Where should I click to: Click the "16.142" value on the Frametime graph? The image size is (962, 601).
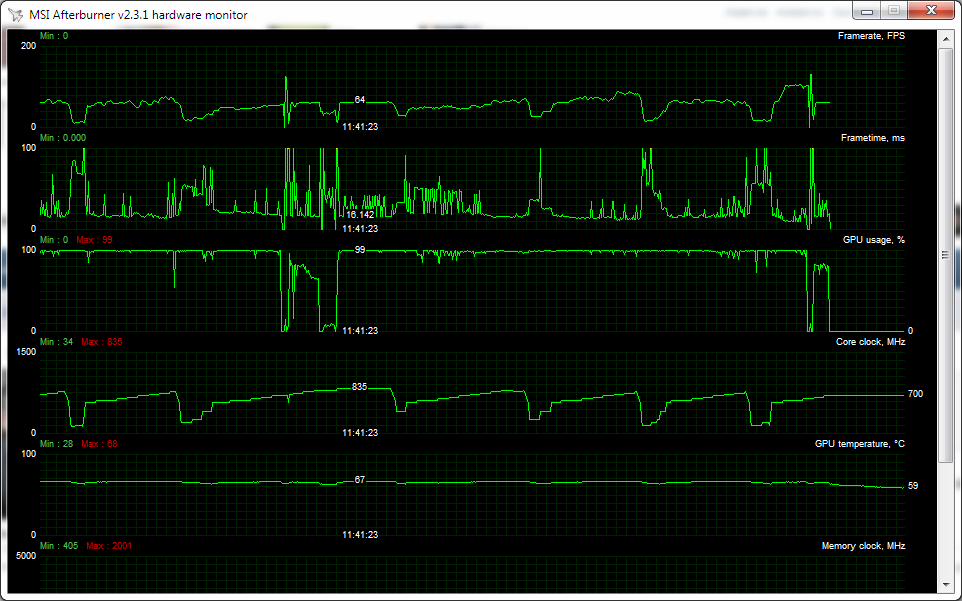click(360, 215)
